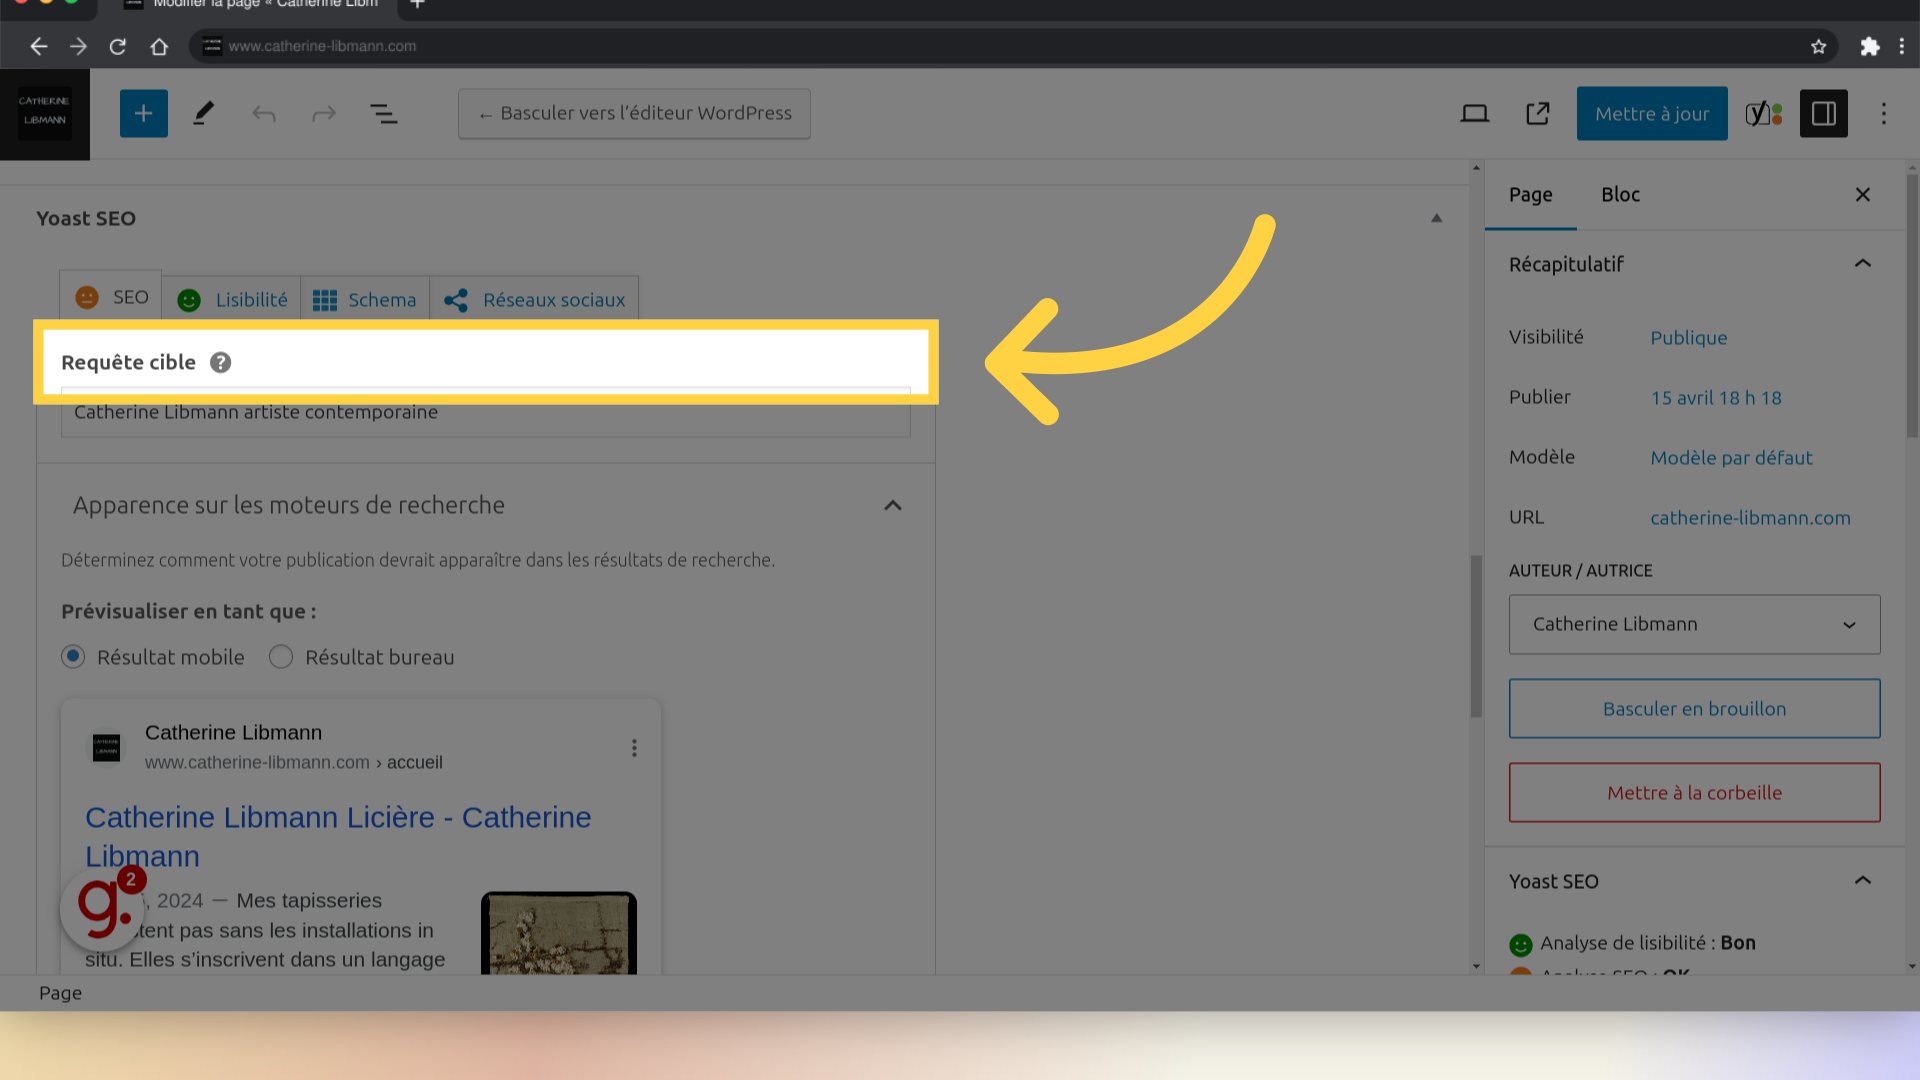Click the Catherine Libmann site logo
1920x1080 pixels.
45,114
